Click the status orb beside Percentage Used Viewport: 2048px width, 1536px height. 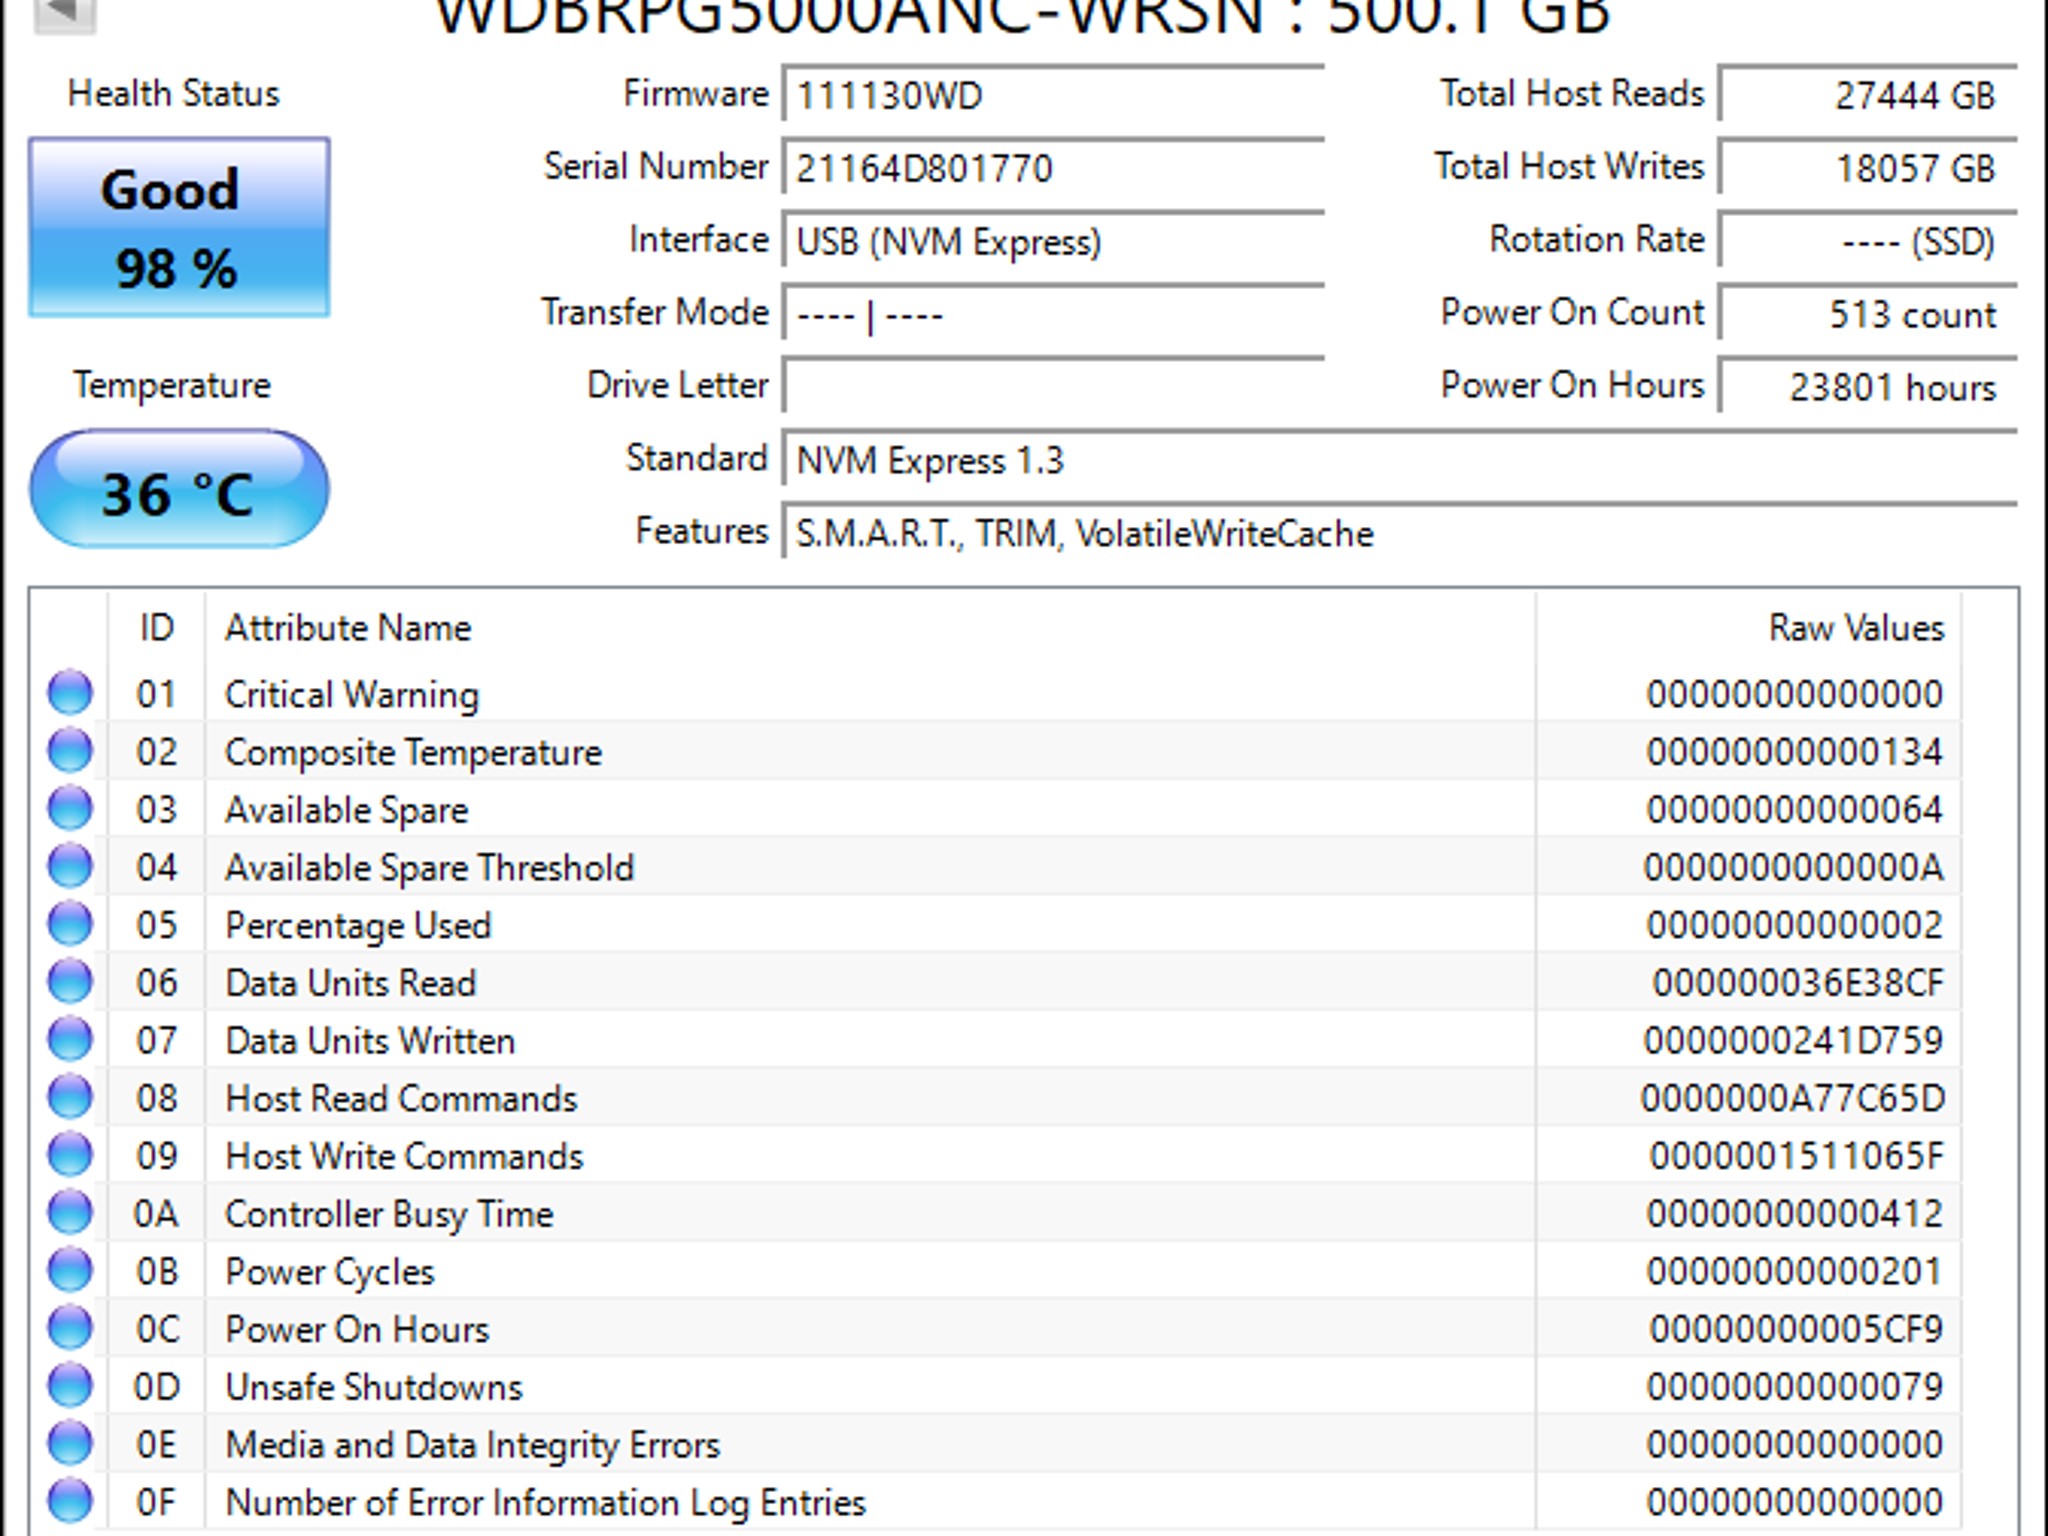[70, 924]
